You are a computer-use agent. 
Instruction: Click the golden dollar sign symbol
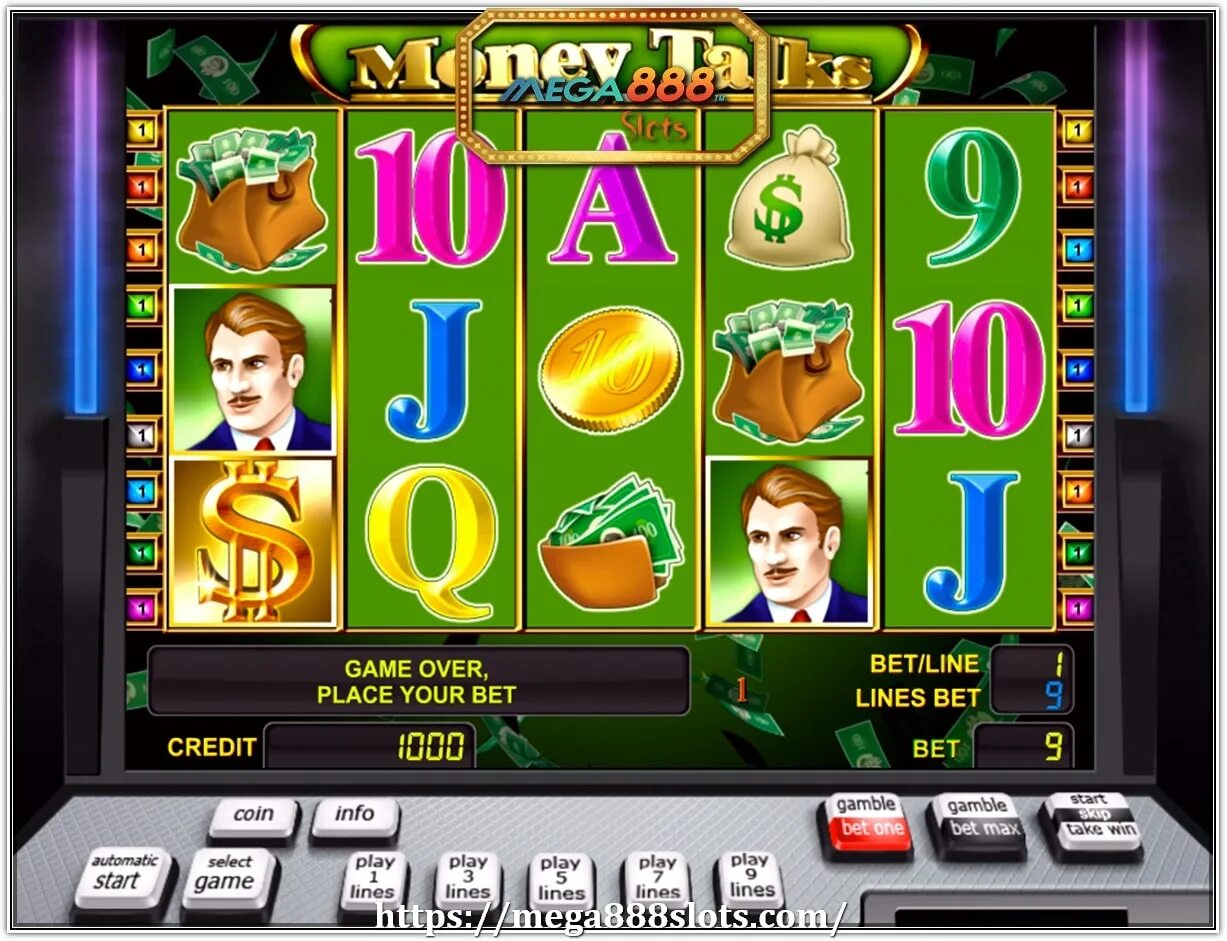point(255,541)
